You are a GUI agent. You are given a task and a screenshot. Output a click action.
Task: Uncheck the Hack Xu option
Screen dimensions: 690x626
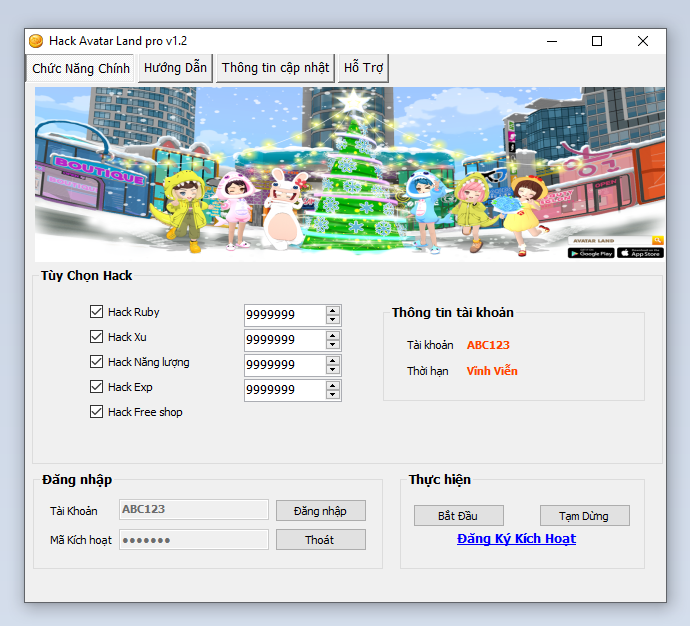(97, 337)
